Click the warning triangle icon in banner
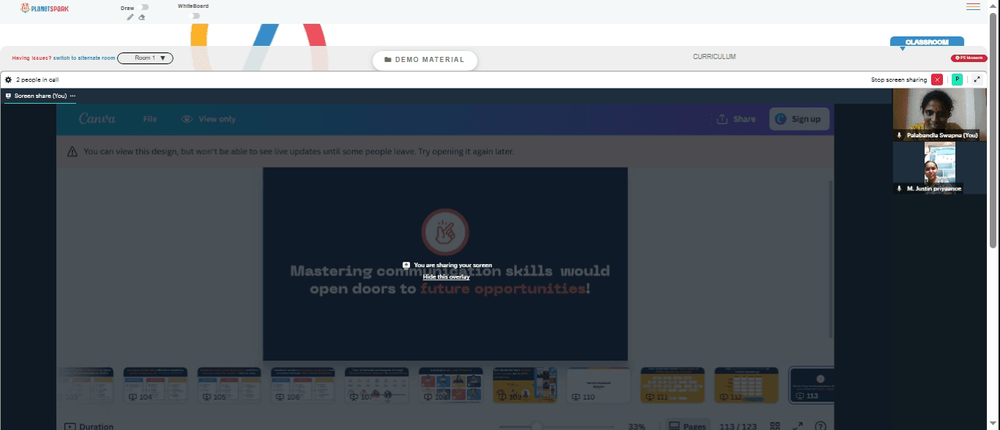The width and height of the screenshot is (1000, 430). click(72, 152)
